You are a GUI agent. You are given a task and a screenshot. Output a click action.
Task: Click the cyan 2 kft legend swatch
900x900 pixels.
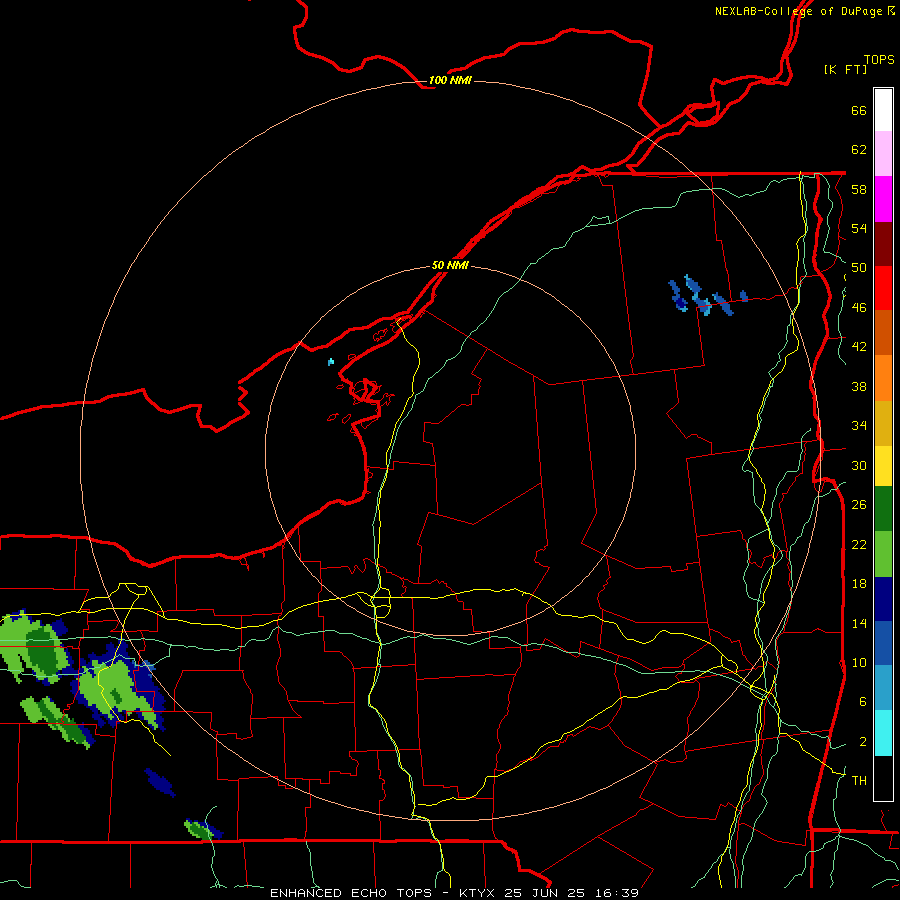click(x=883, y=733)
